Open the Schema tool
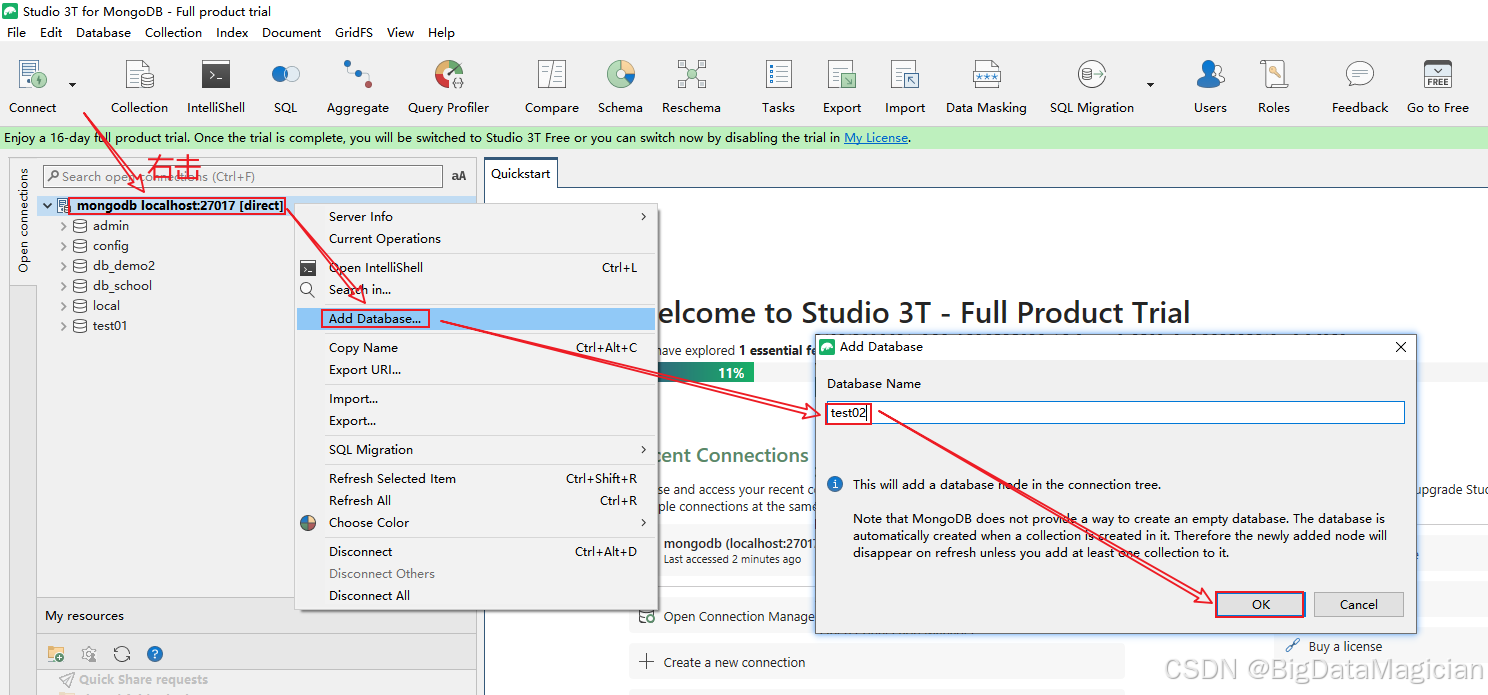The image size is (1488, 695). click(620, 75)
